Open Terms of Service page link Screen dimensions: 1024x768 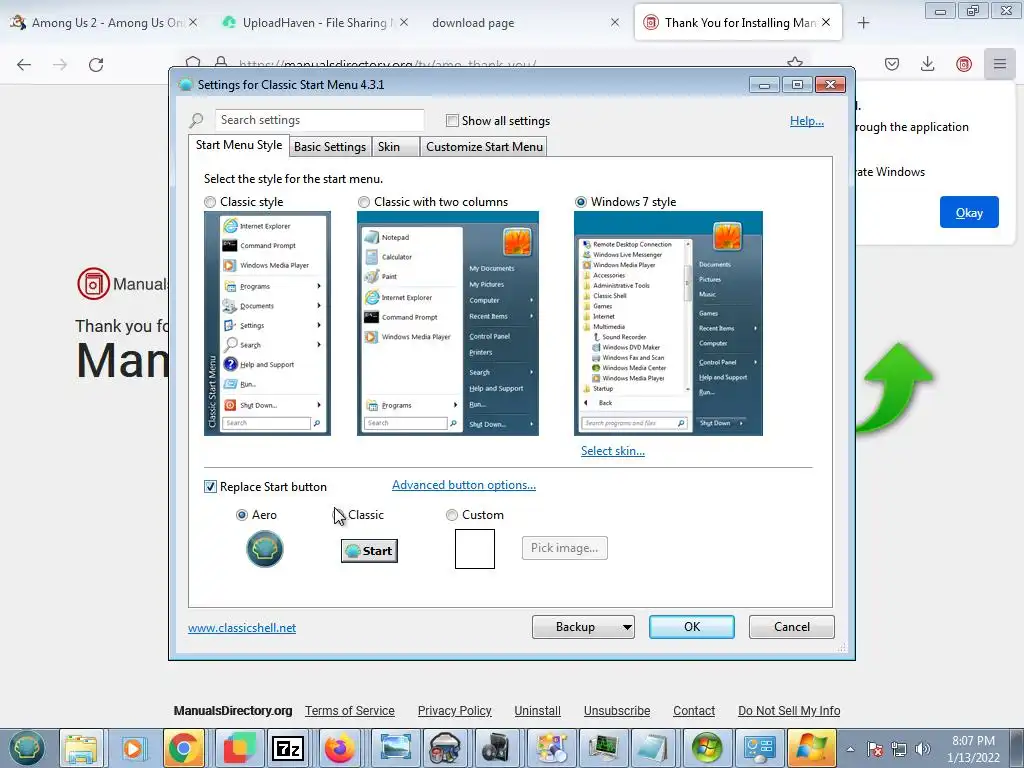349,711
